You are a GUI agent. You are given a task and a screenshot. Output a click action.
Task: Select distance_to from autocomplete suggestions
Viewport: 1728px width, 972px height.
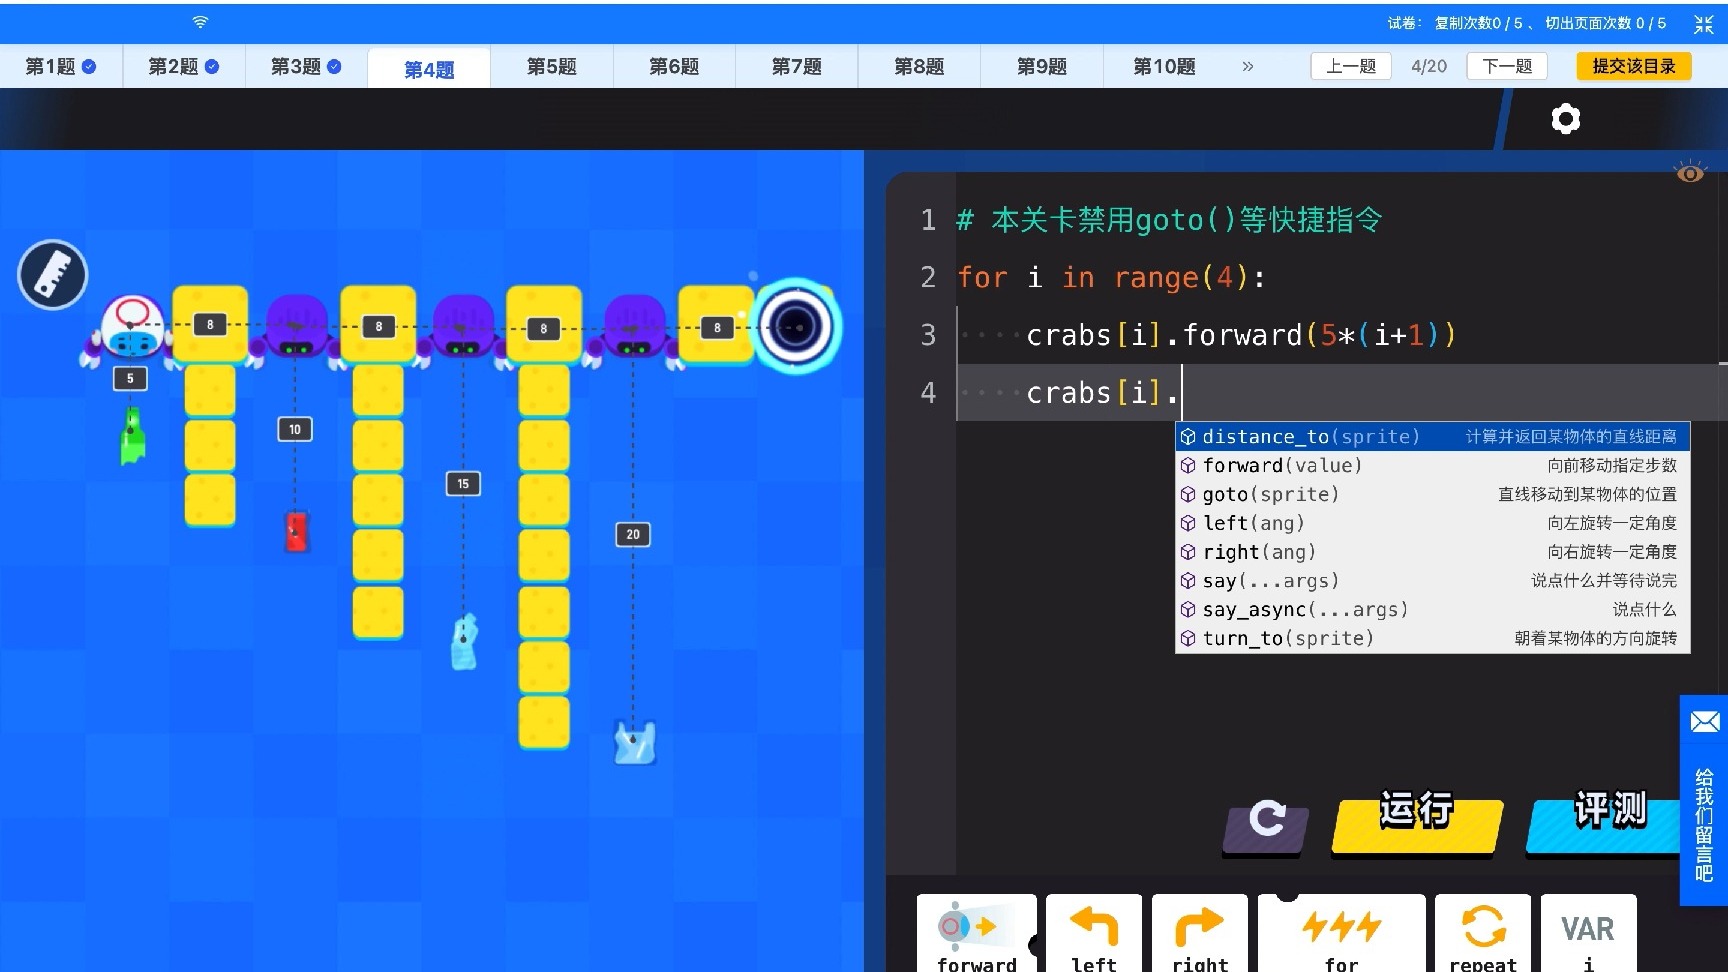1310,436
